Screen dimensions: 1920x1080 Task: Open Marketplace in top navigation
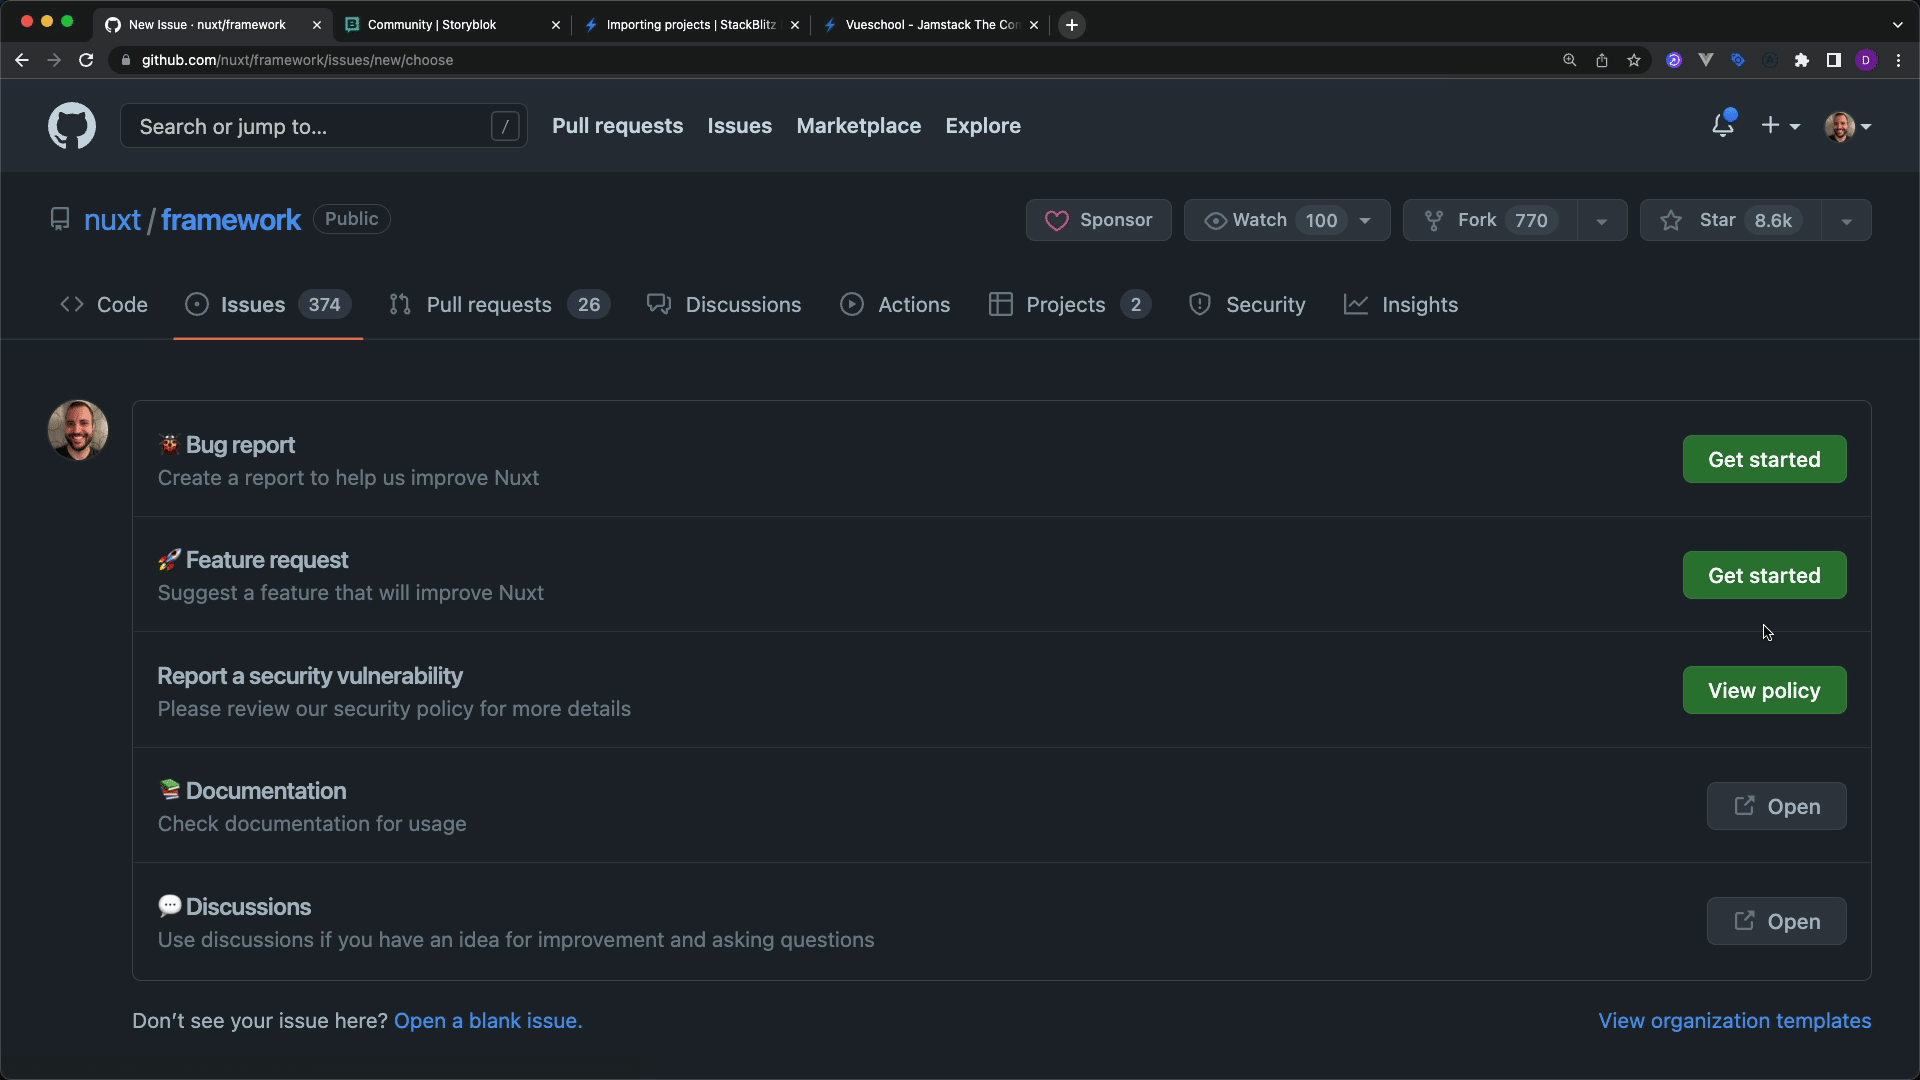tap(859, 126)
